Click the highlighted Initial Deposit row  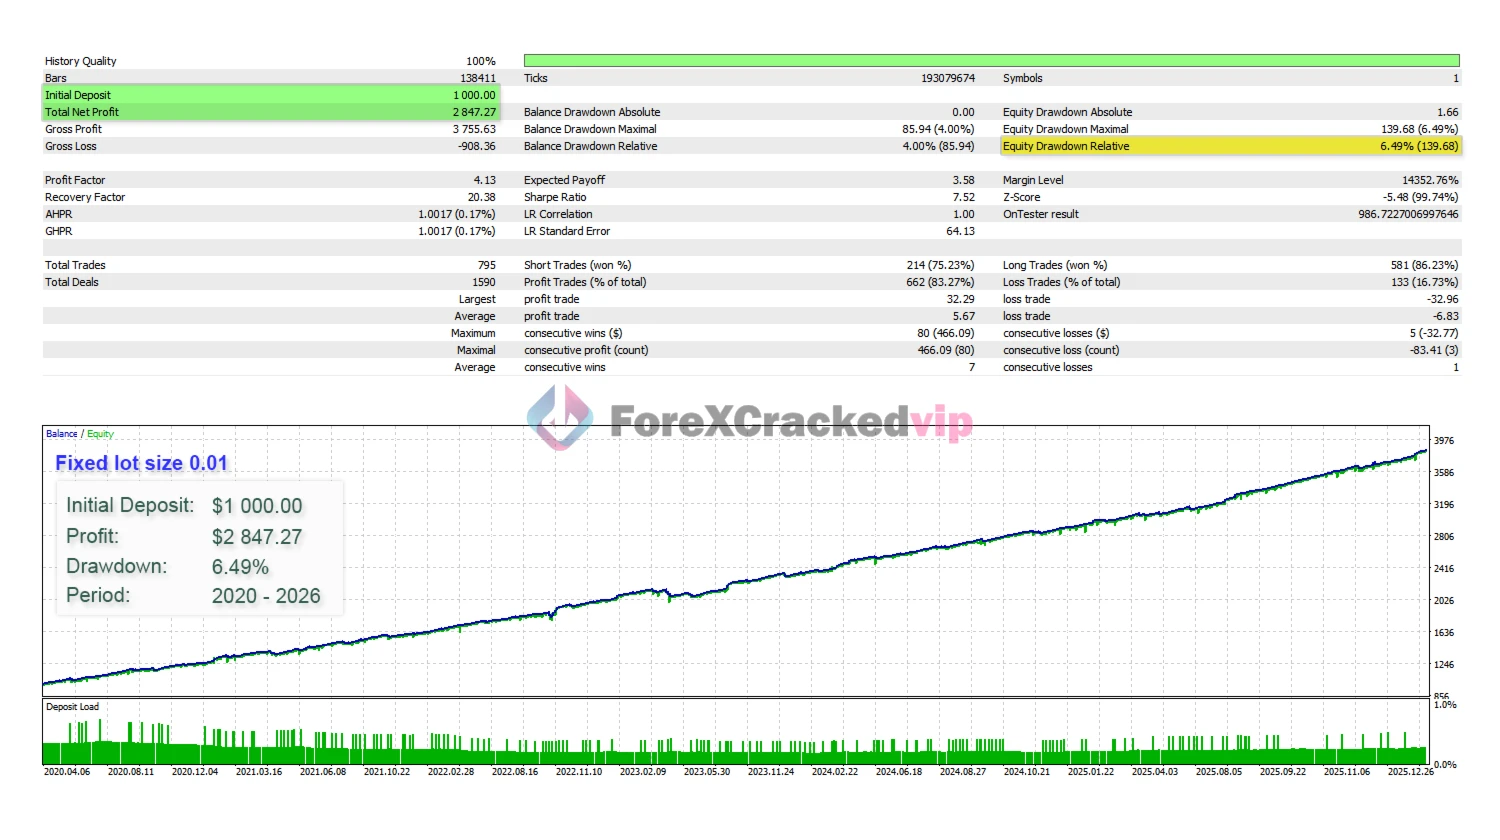270,95
